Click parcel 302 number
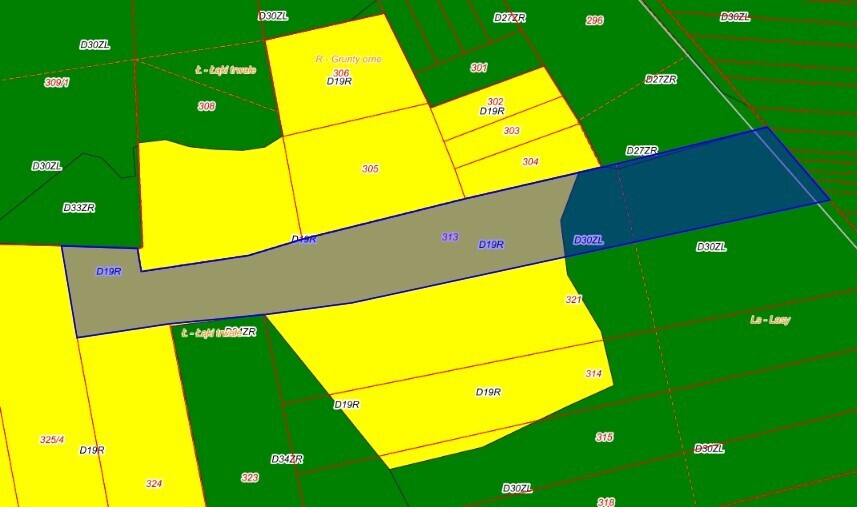Image resolution: width=857 pixels, height=507 pixels. pyautogui.click(x=495, y=102)
